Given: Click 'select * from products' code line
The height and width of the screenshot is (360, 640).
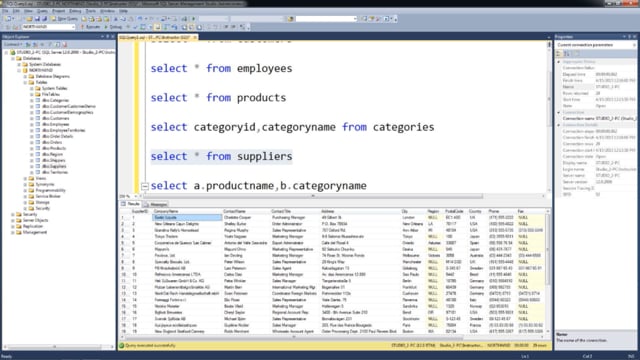Looking at the screenshot, I should point(218,98).
